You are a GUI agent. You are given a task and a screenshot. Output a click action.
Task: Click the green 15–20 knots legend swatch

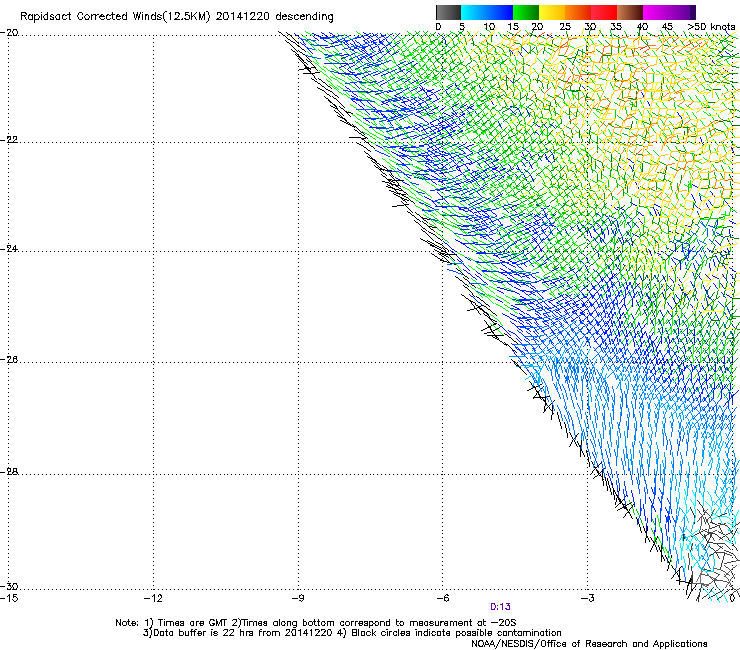coord(526,12)
